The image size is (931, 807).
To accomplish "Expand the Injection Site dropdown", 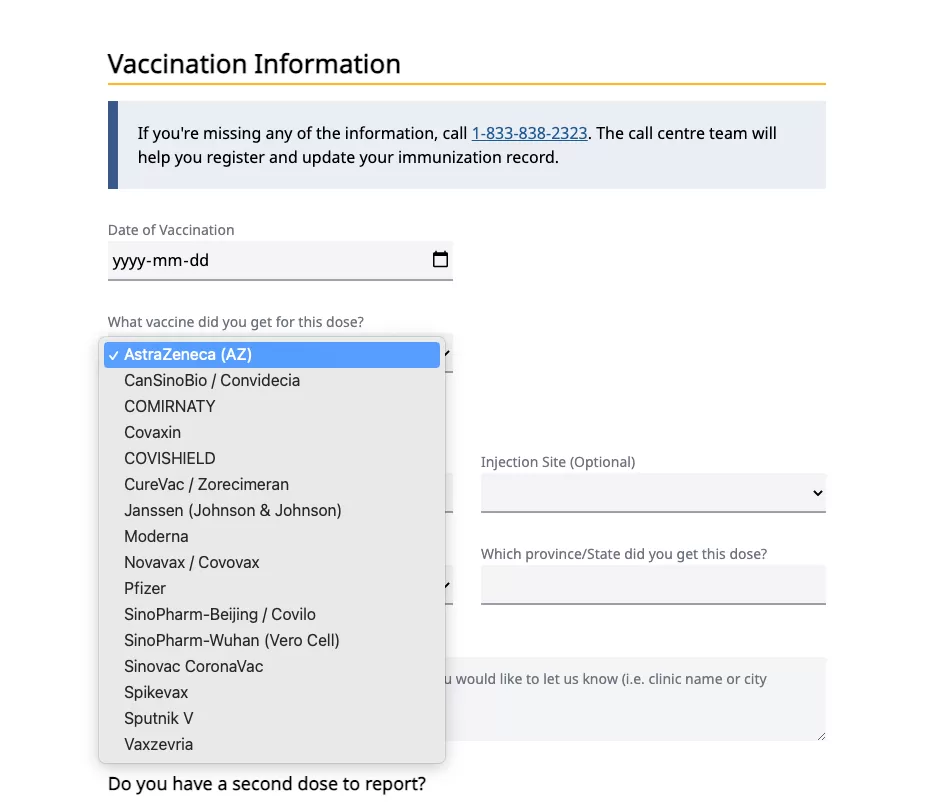I will 653,492.
